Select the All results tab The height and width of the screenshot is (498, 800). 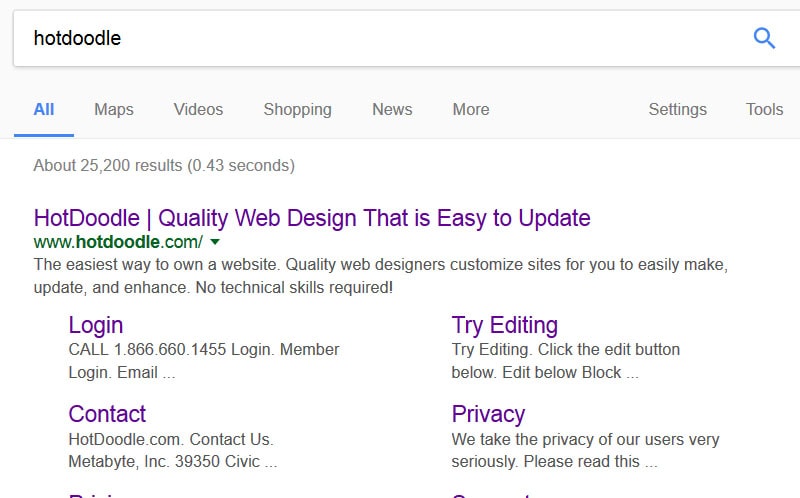(x=44, y=109)
